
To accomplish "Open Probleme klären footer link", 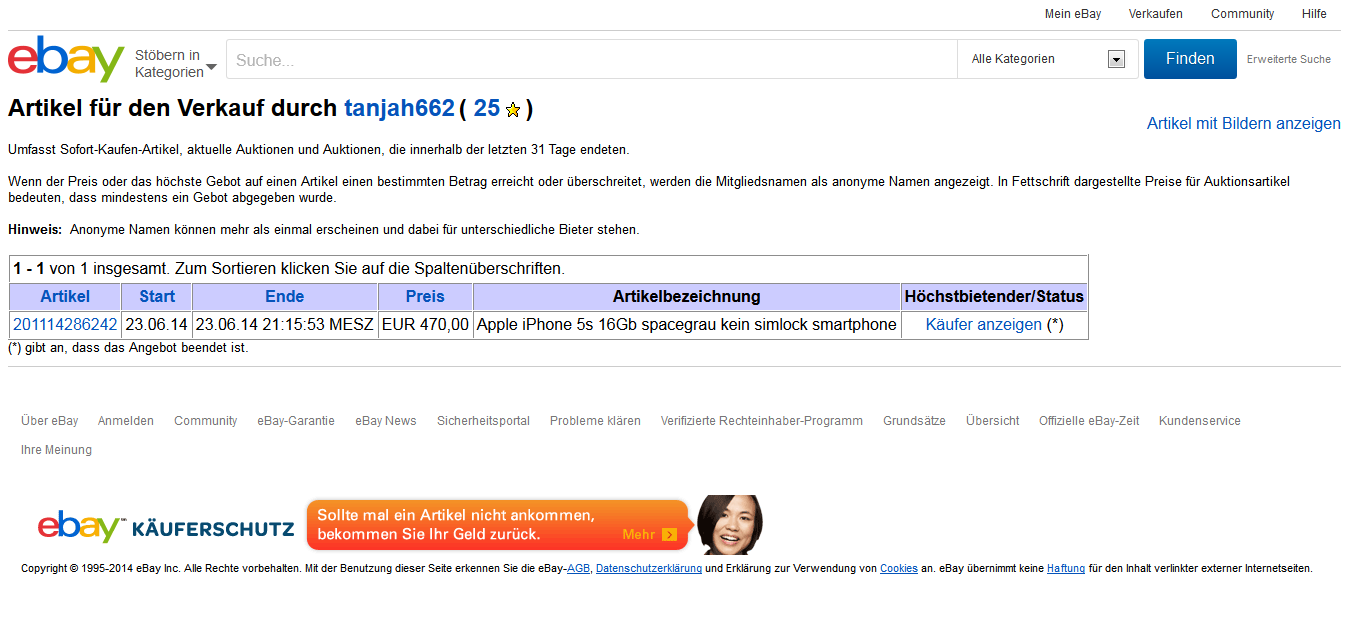I will (595, 421).
